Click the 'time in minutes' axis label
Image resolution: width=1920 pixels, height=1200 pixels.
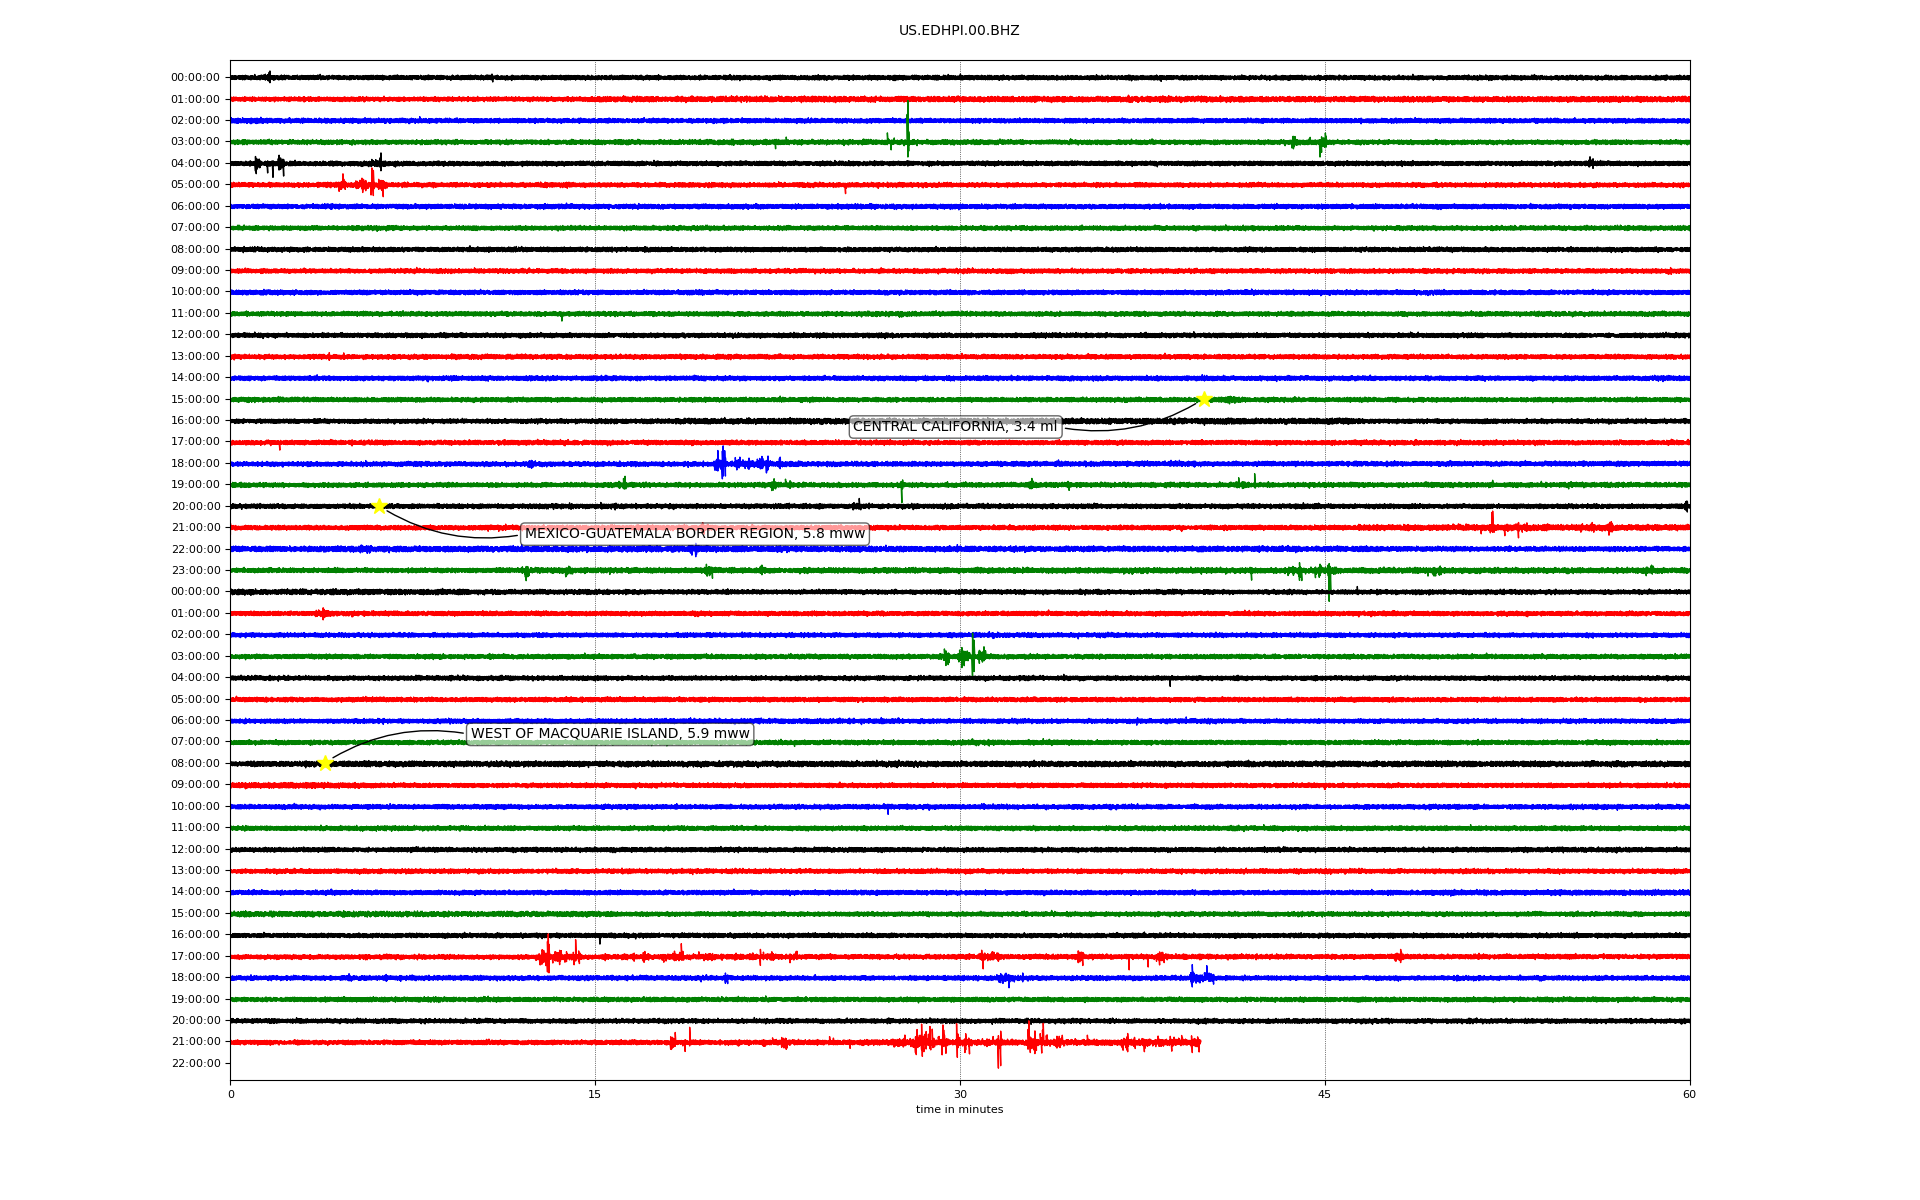(958, 1109)
